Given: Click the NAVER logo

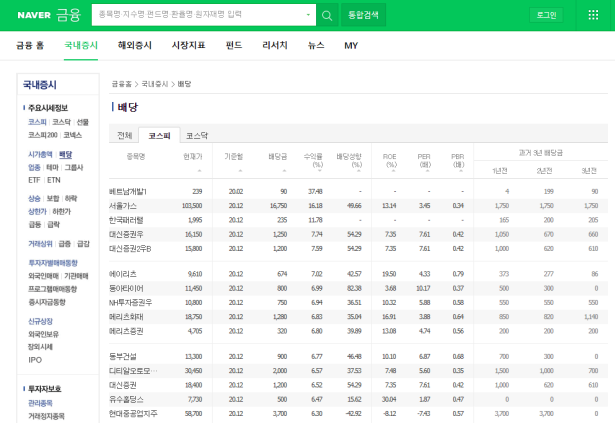Looking at the screenshot, I should pyautogui.click(x=34, y=15).
